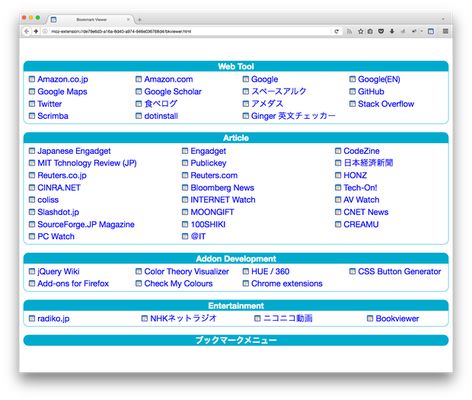Open the INTERNET Watch link
Viewport: 472px width, 400px height.
click(223, 200)
